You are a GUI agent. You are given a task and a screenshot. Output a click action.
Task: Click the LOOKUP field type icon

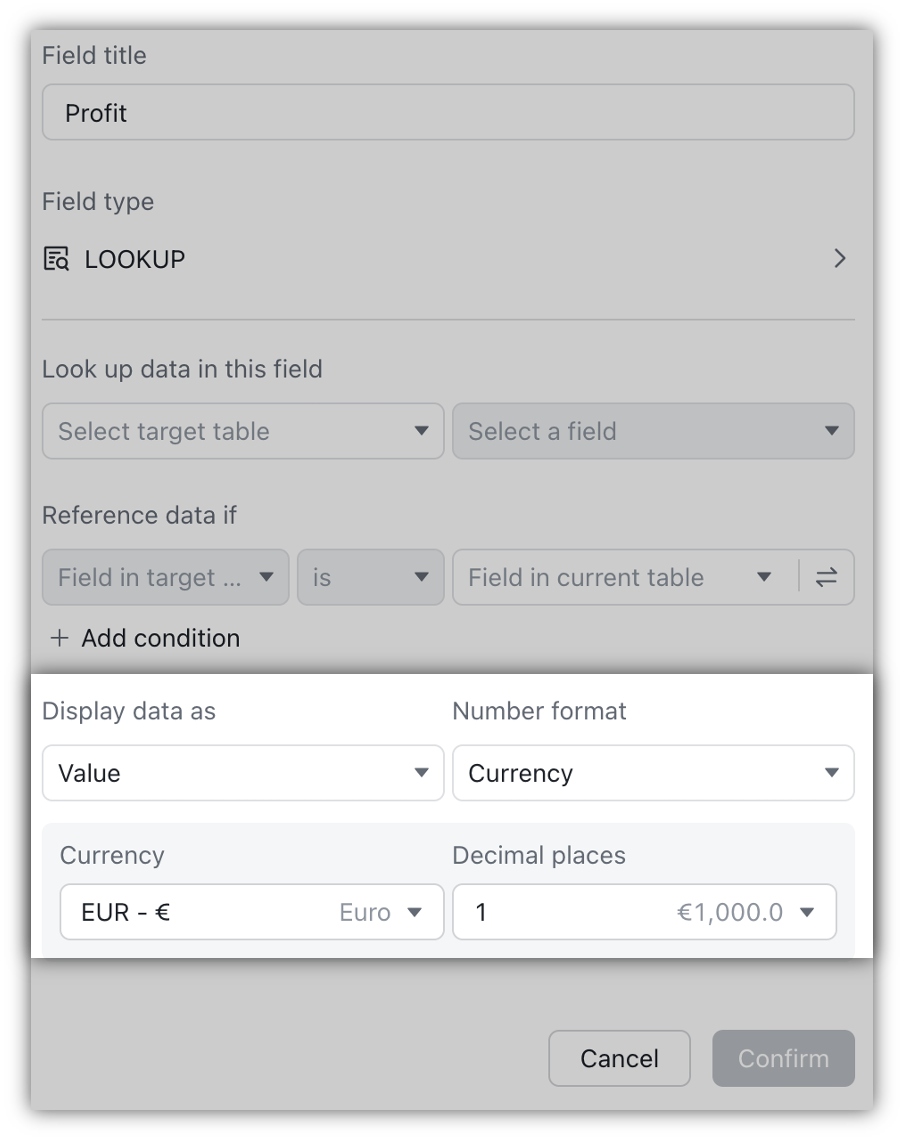[x=57, y=258]
